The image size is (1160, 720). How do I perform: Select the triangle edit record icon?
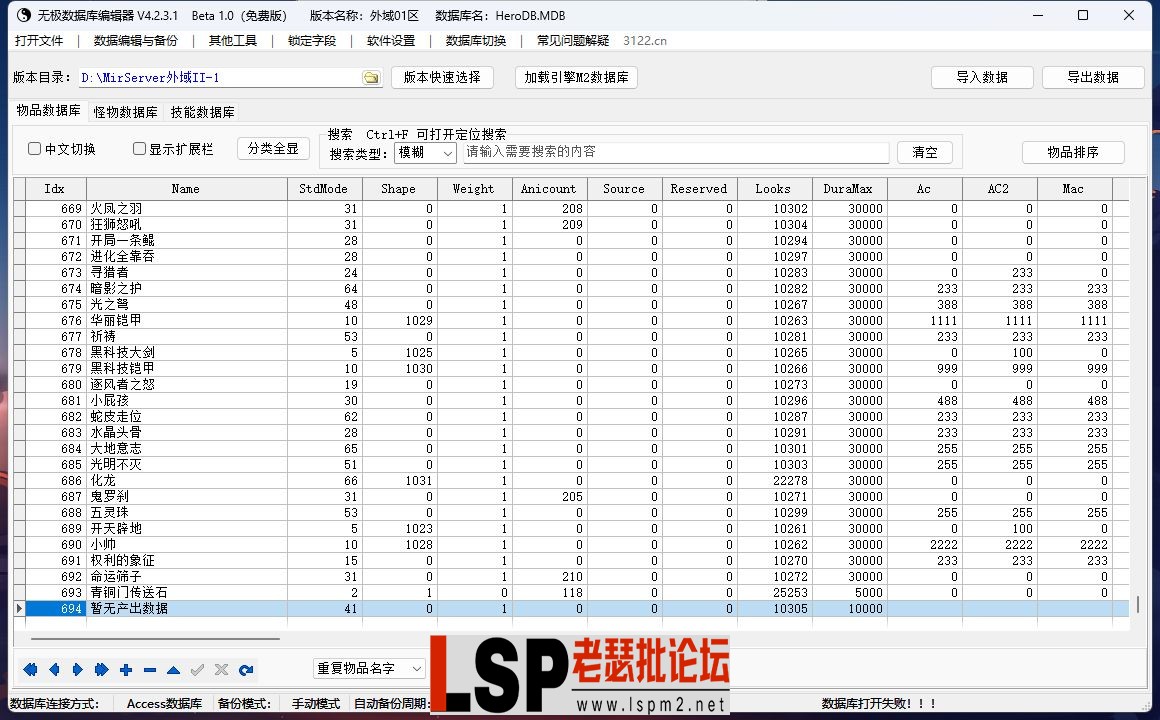173,670
